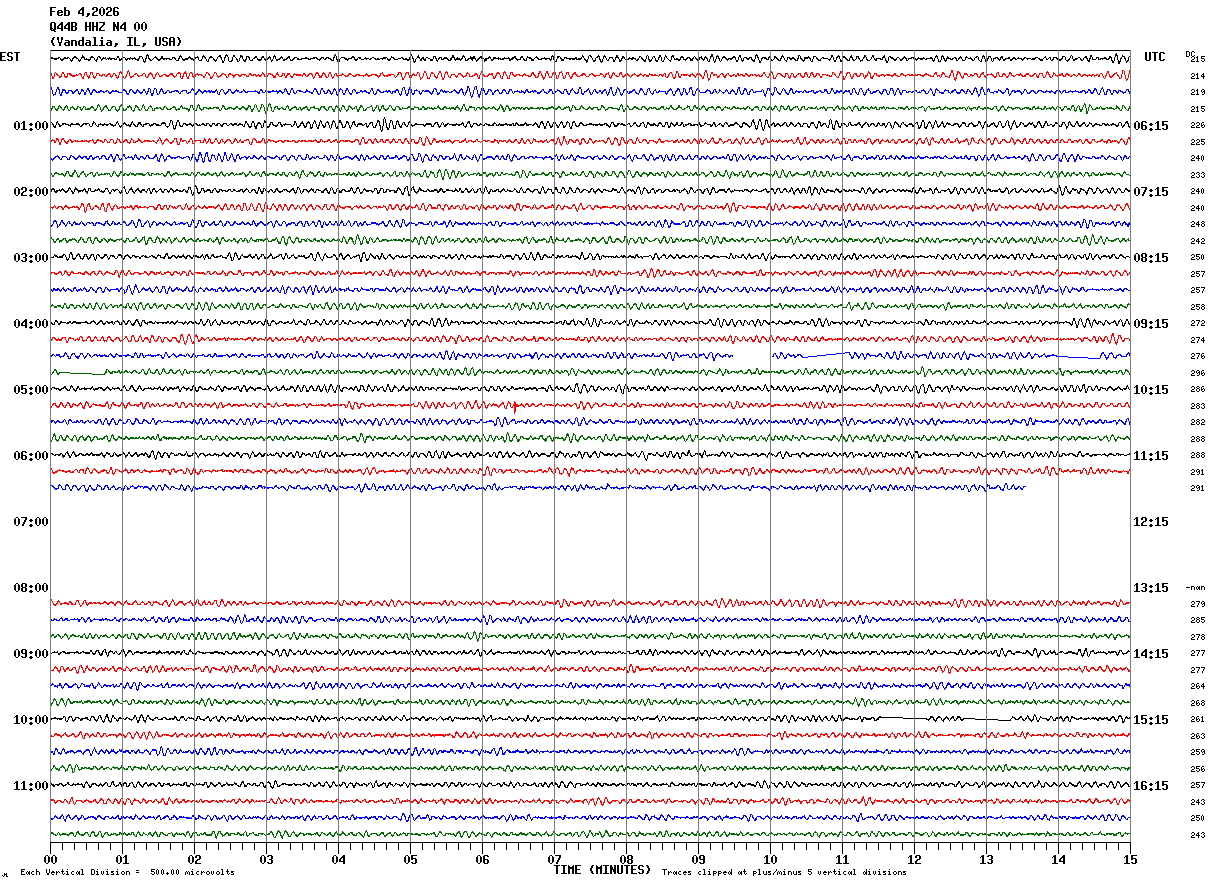Click the DC offset value "233"
Image resolution: width=1210 pixels, height=886 pixels.
click(x=1197, y=175)
